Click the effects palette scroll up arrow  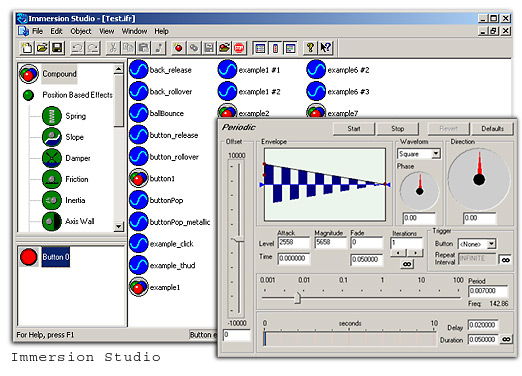pos(118,69)
